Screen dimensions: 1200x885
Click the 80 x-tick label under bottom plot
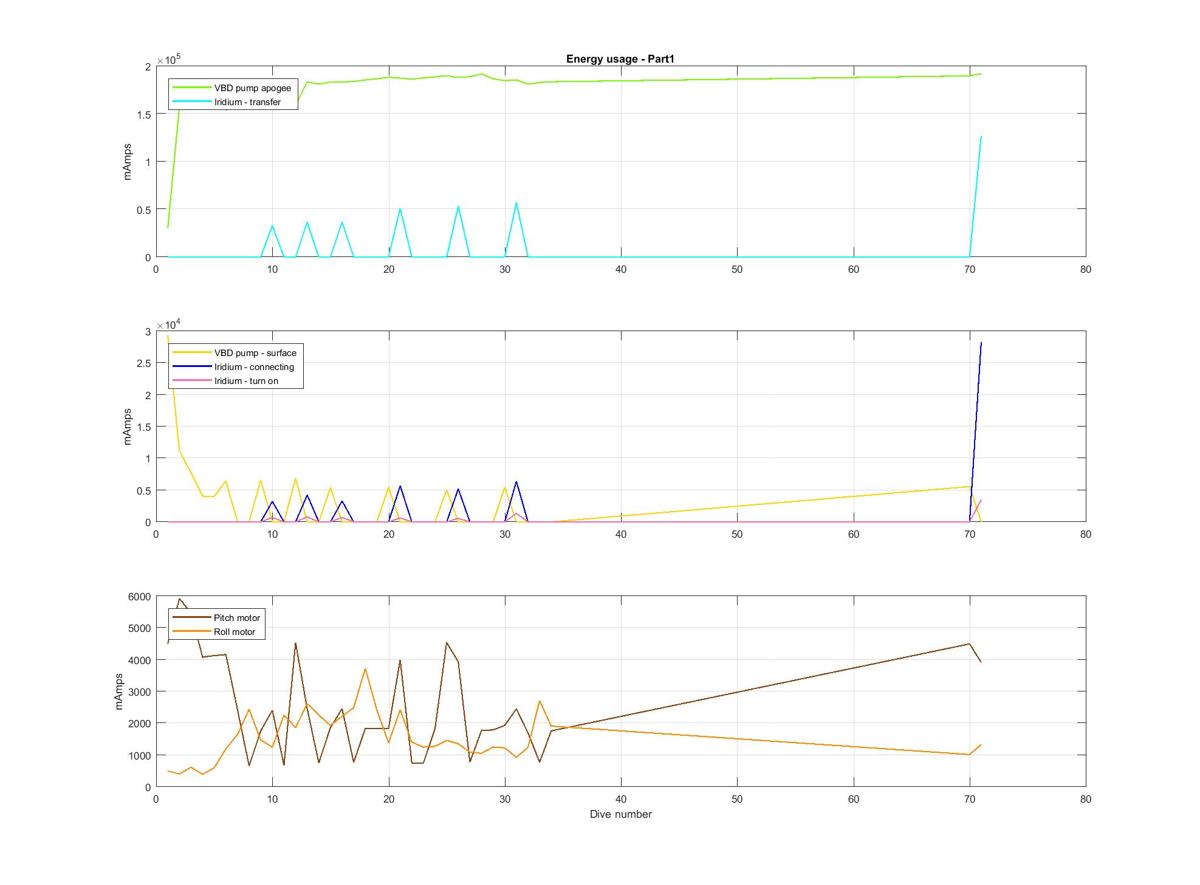pos(1086,799)
